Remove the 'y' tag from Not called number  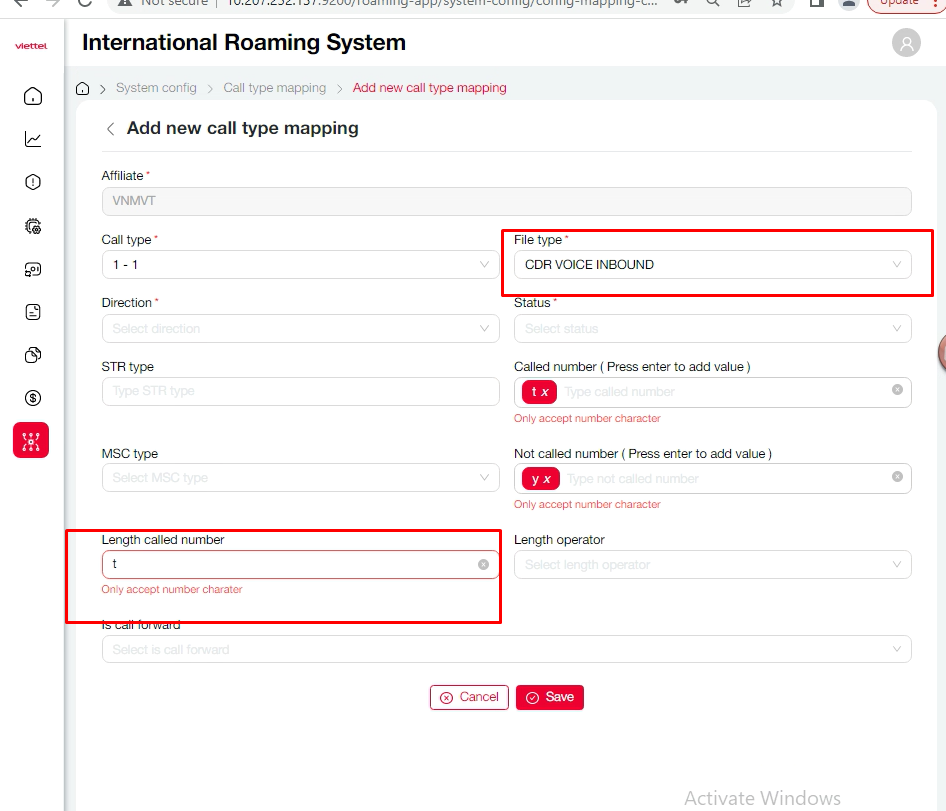[x=547, y=479]
